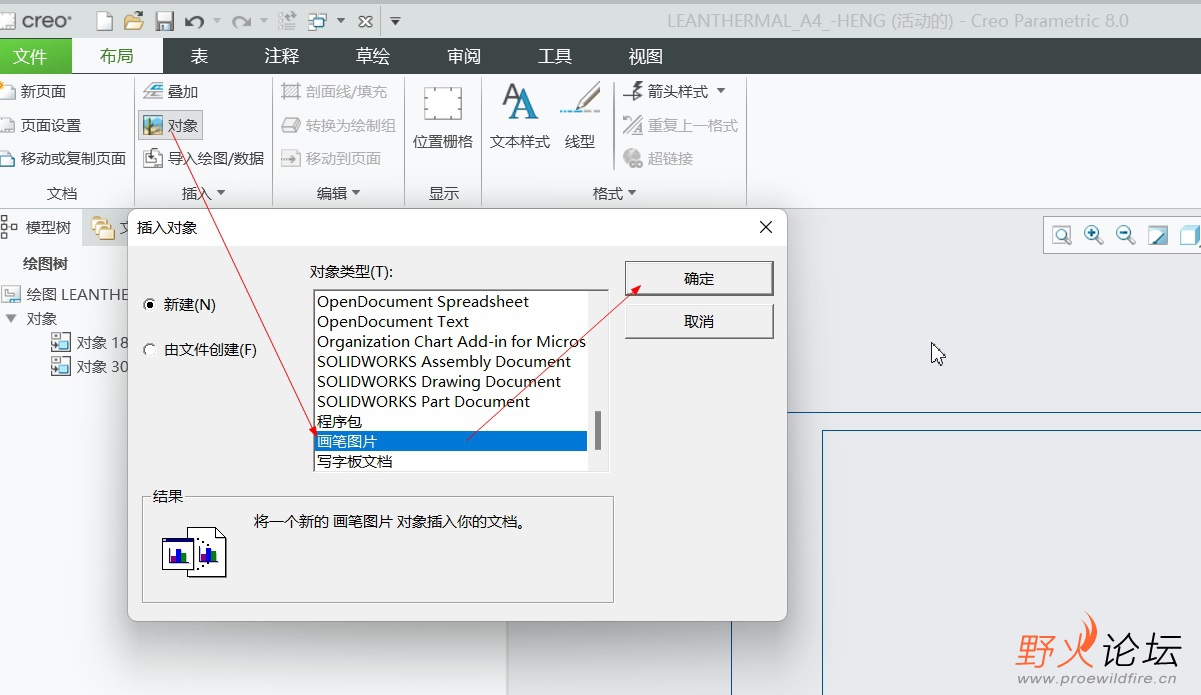1201x695 pixels.
Task: Click the display style cube icon
Action: (x=1189, y=235)
